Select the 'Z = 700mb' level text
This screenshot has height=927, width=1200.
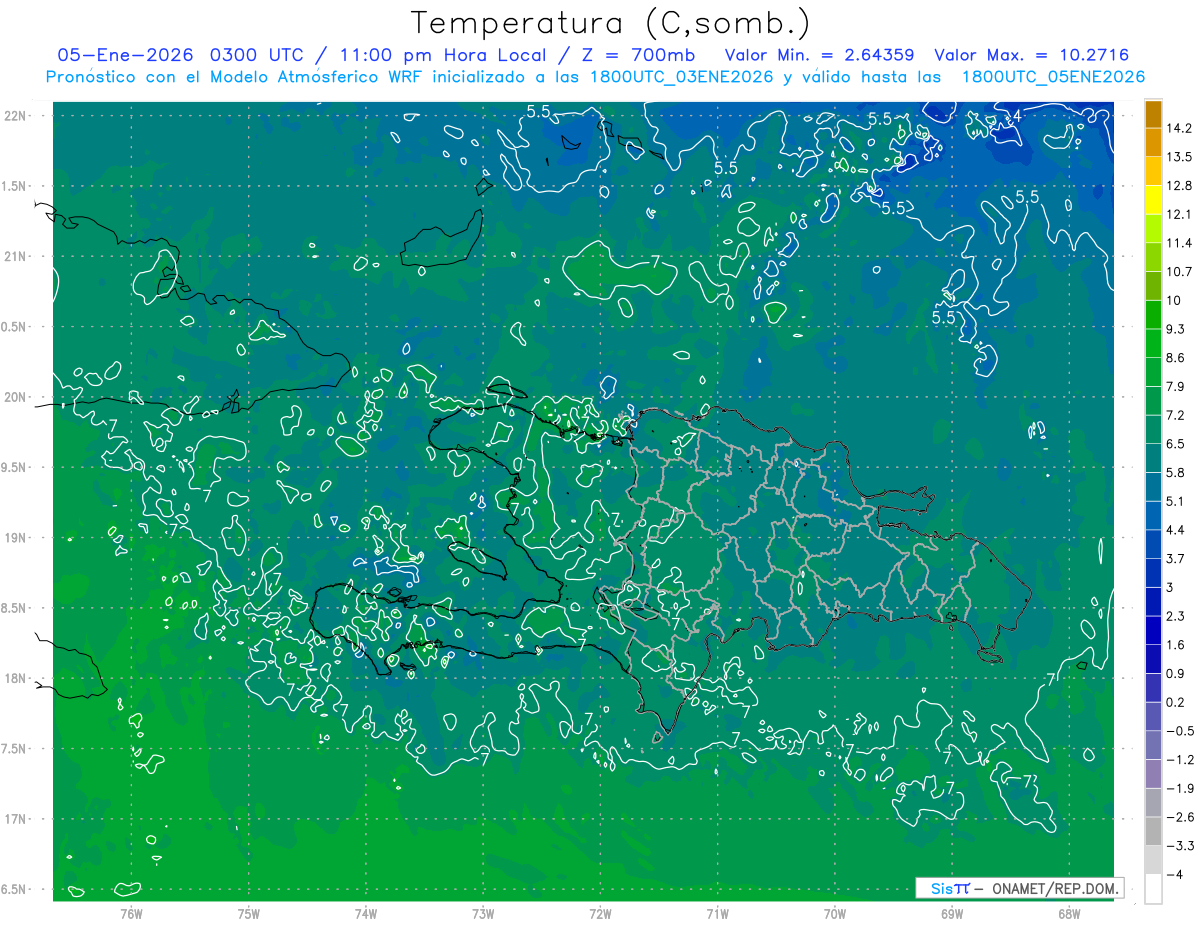click(639, 54)
